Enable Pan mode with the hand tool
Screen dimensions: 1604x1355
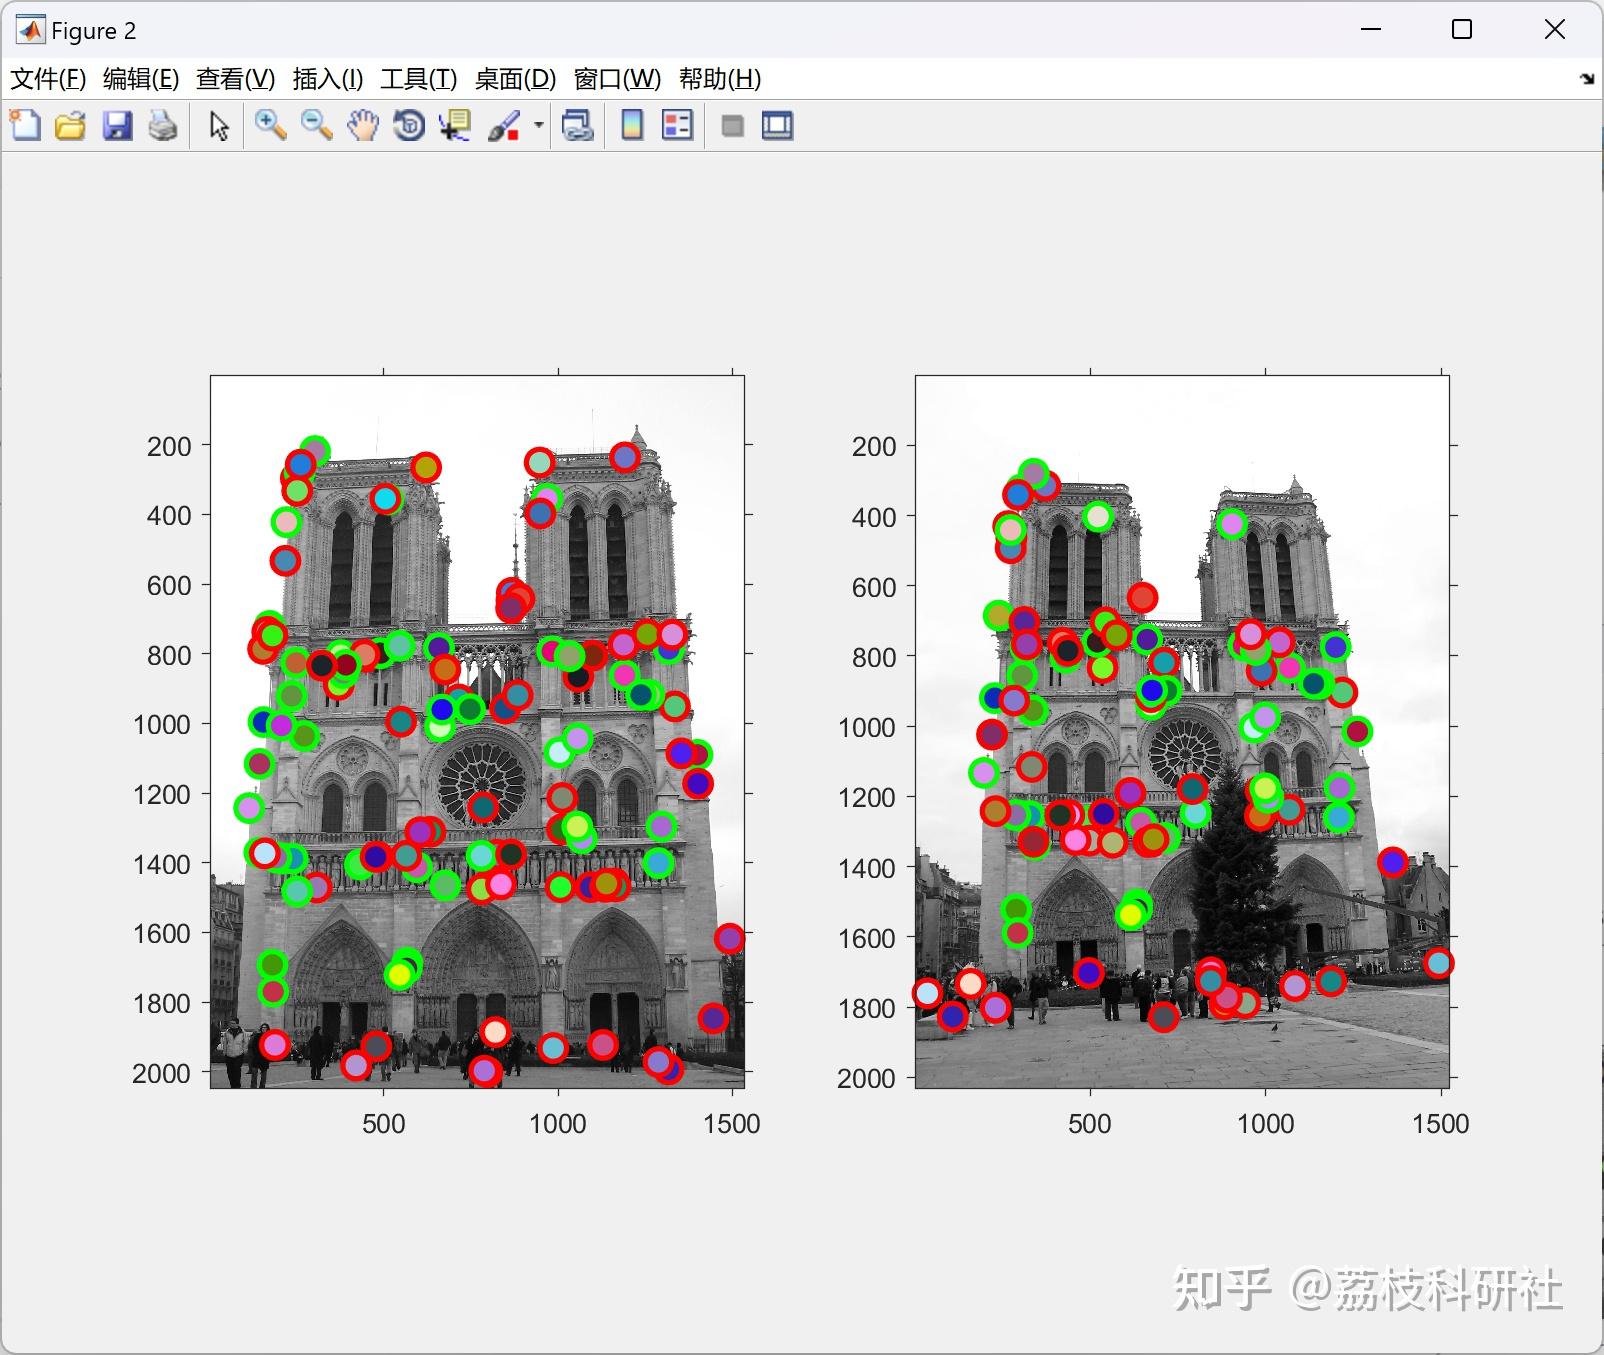(362, 125)
